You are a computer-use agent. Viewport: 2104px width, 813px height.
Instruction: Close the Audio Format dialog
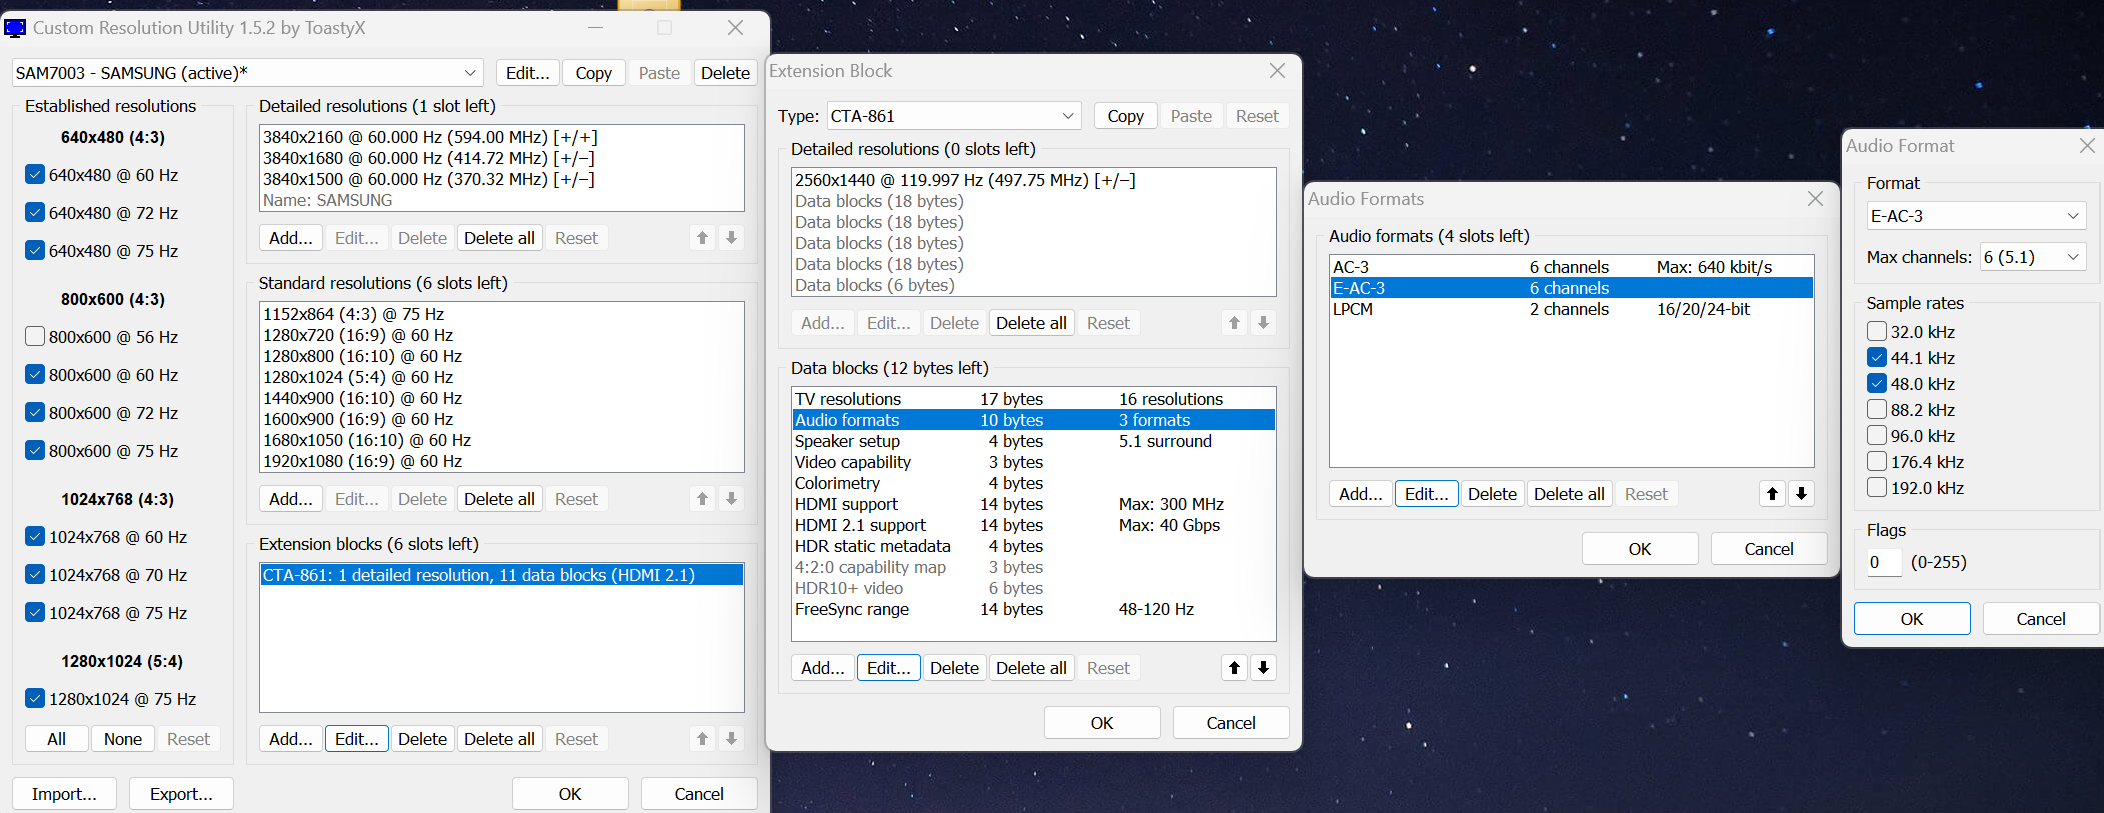pyautogui.click(x=2087, y=146)
